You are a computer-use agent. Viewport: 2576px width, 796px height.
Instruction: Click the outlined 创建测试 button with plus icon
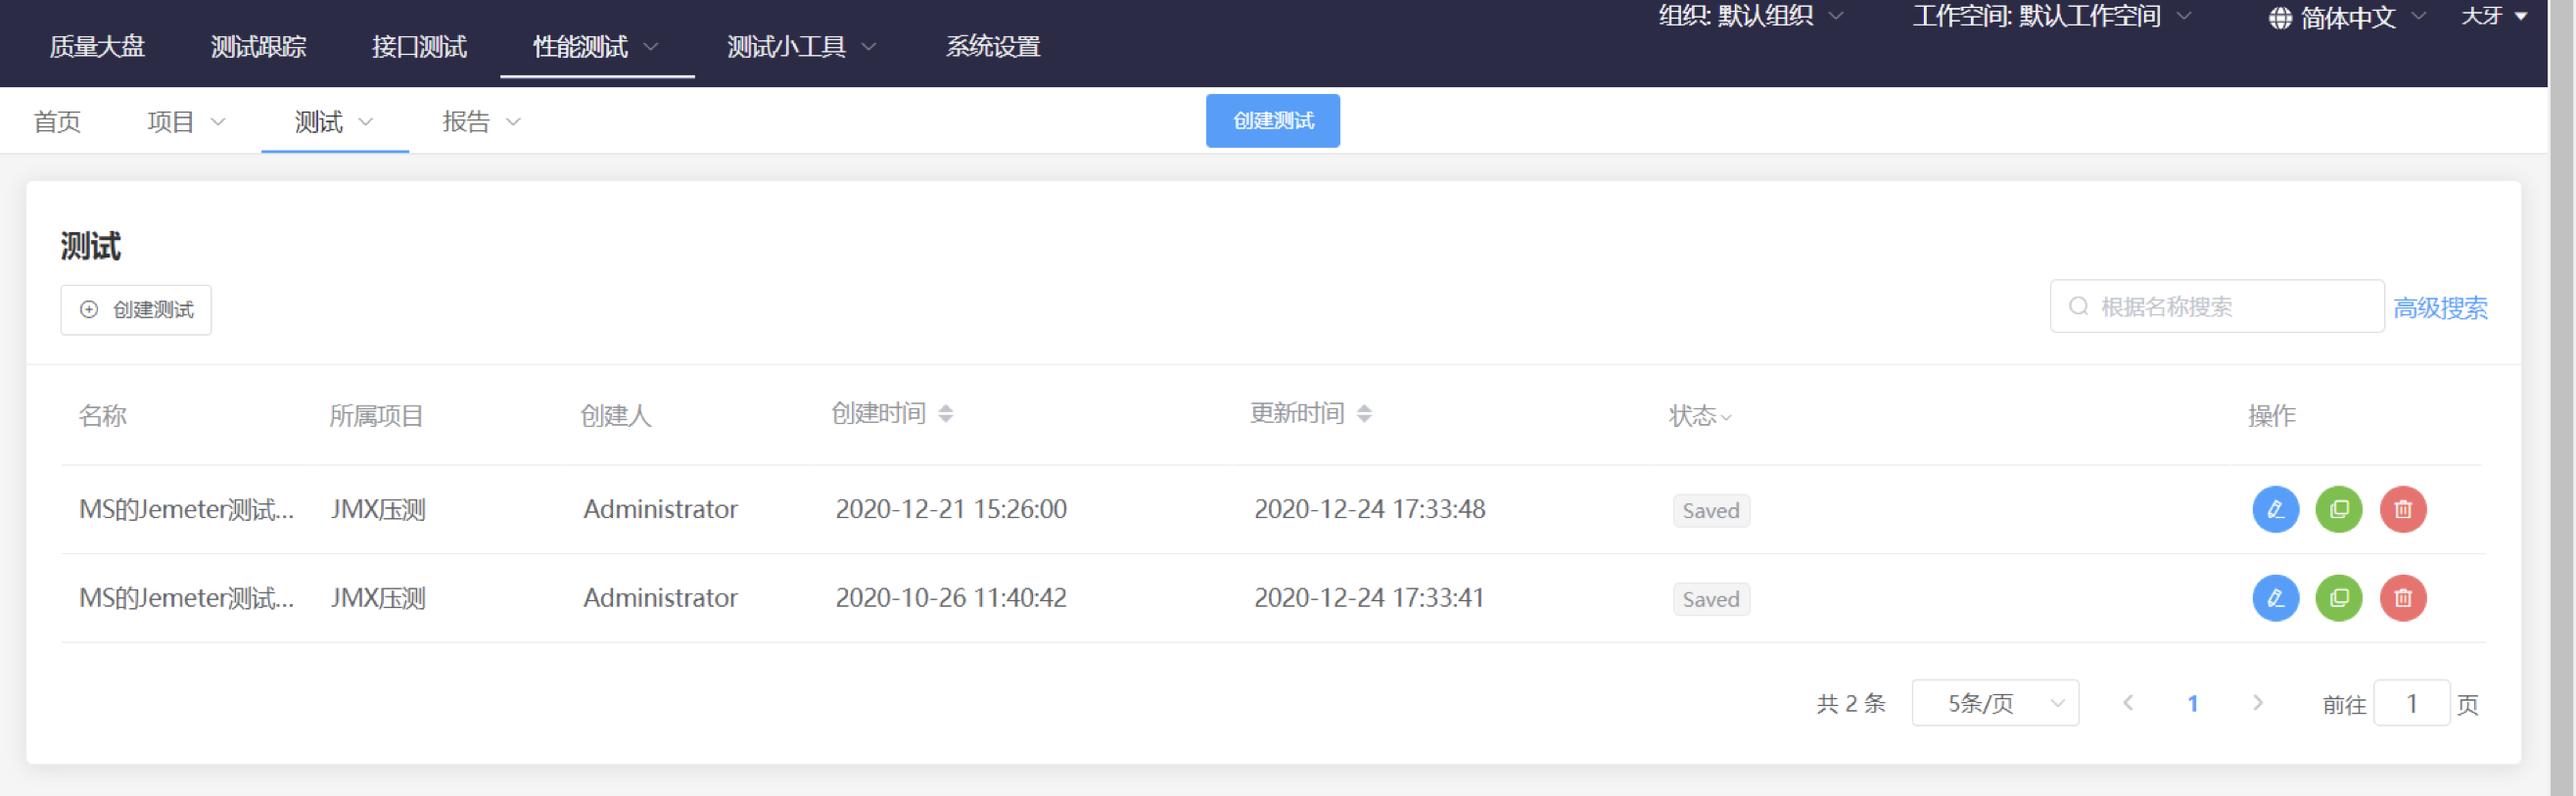(x=136, y=310)
